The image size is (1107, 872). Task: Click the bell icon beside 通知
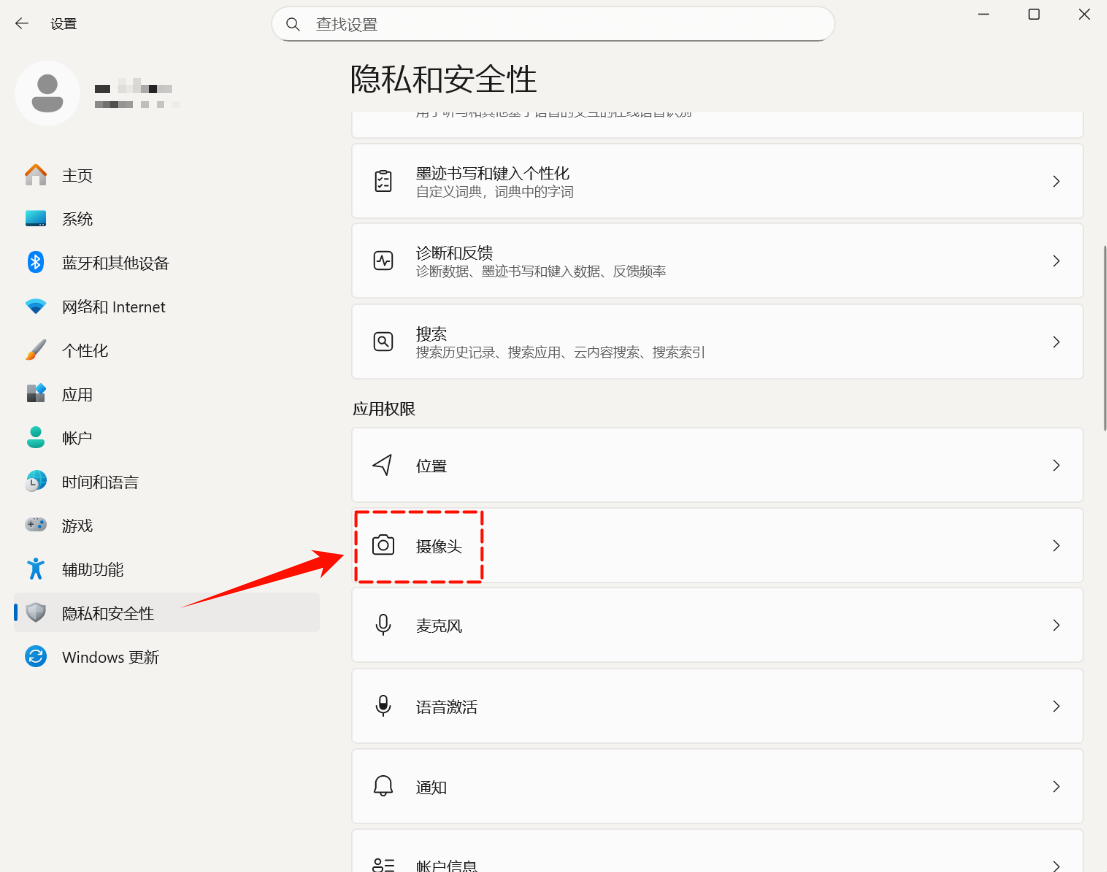click(383, 787)
